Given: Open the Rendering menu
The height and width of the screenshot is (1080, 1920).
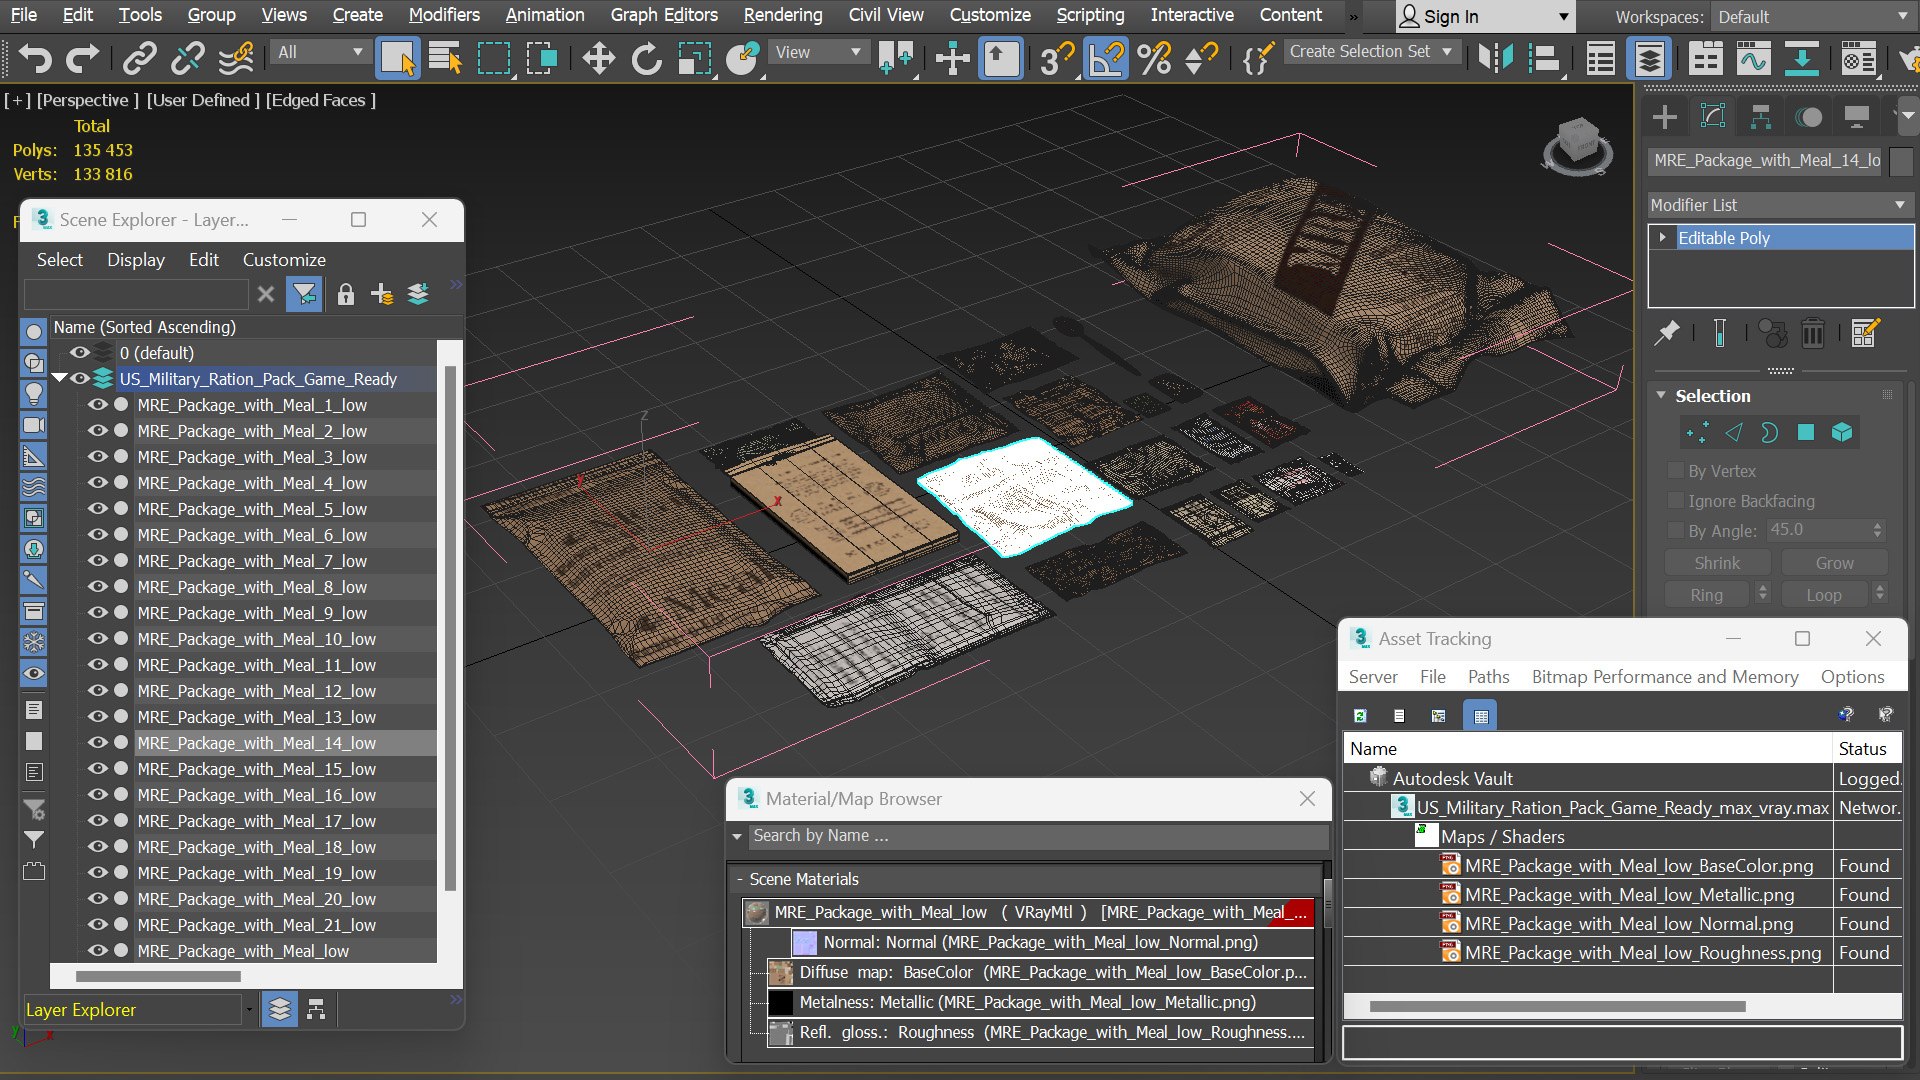Looking at the screenshot, I should coord(783,15).
